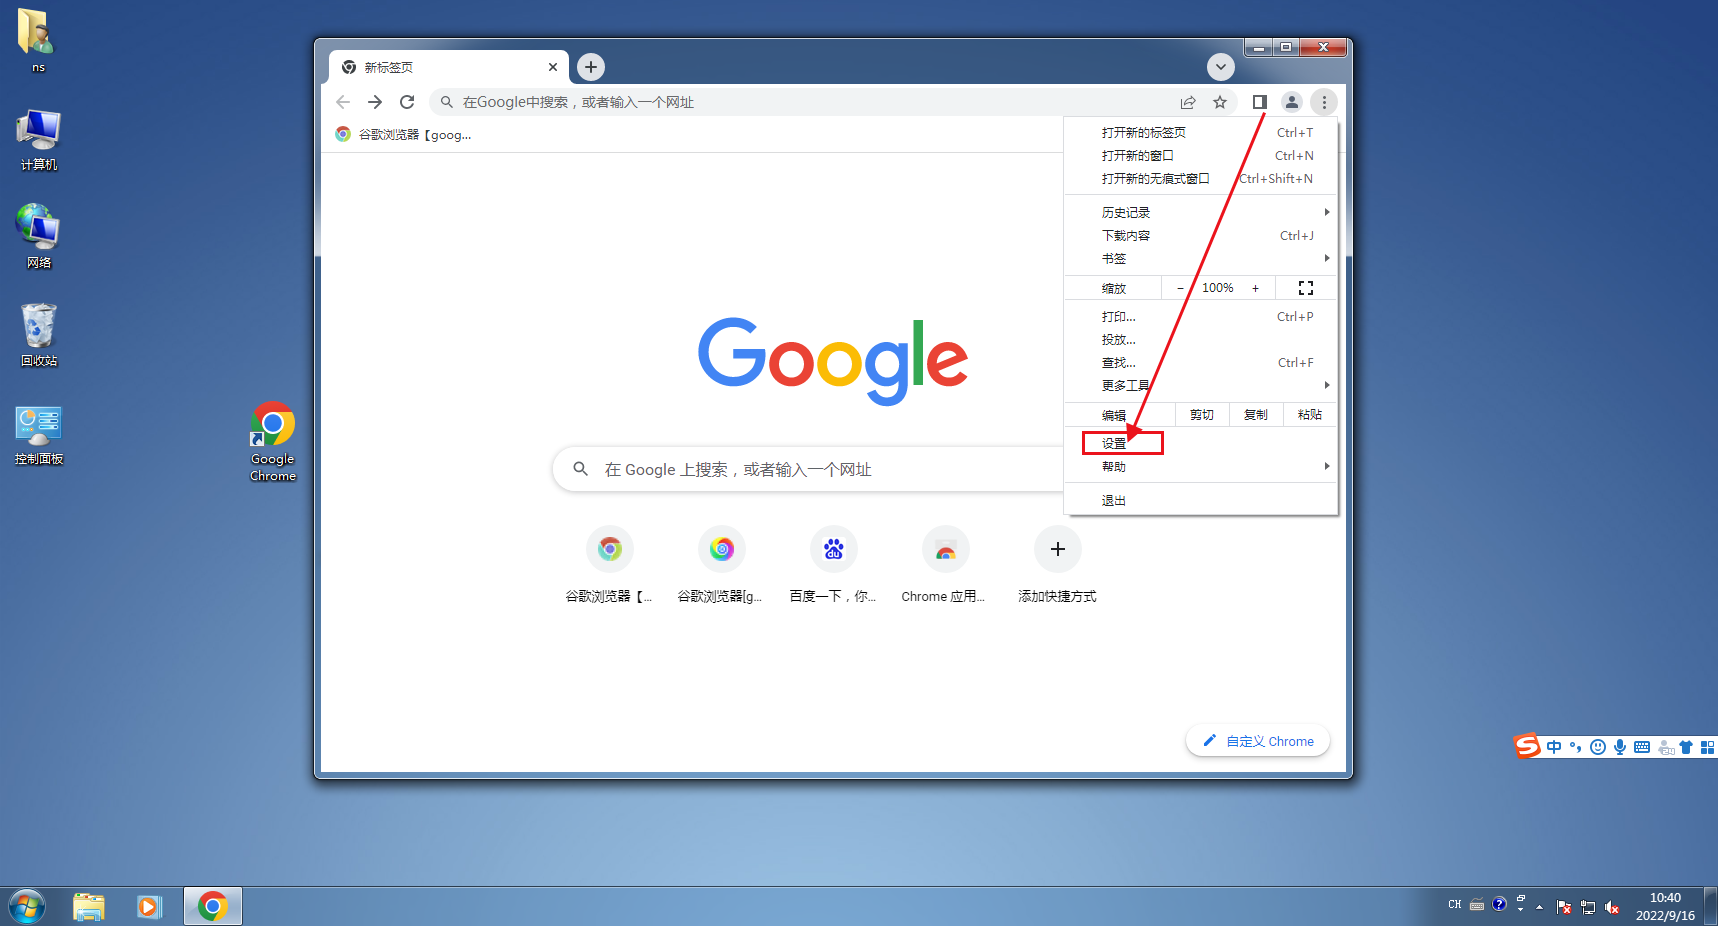
Task: Click the Sogou microphone voice input icon
Action: (x=1620, y=747)
